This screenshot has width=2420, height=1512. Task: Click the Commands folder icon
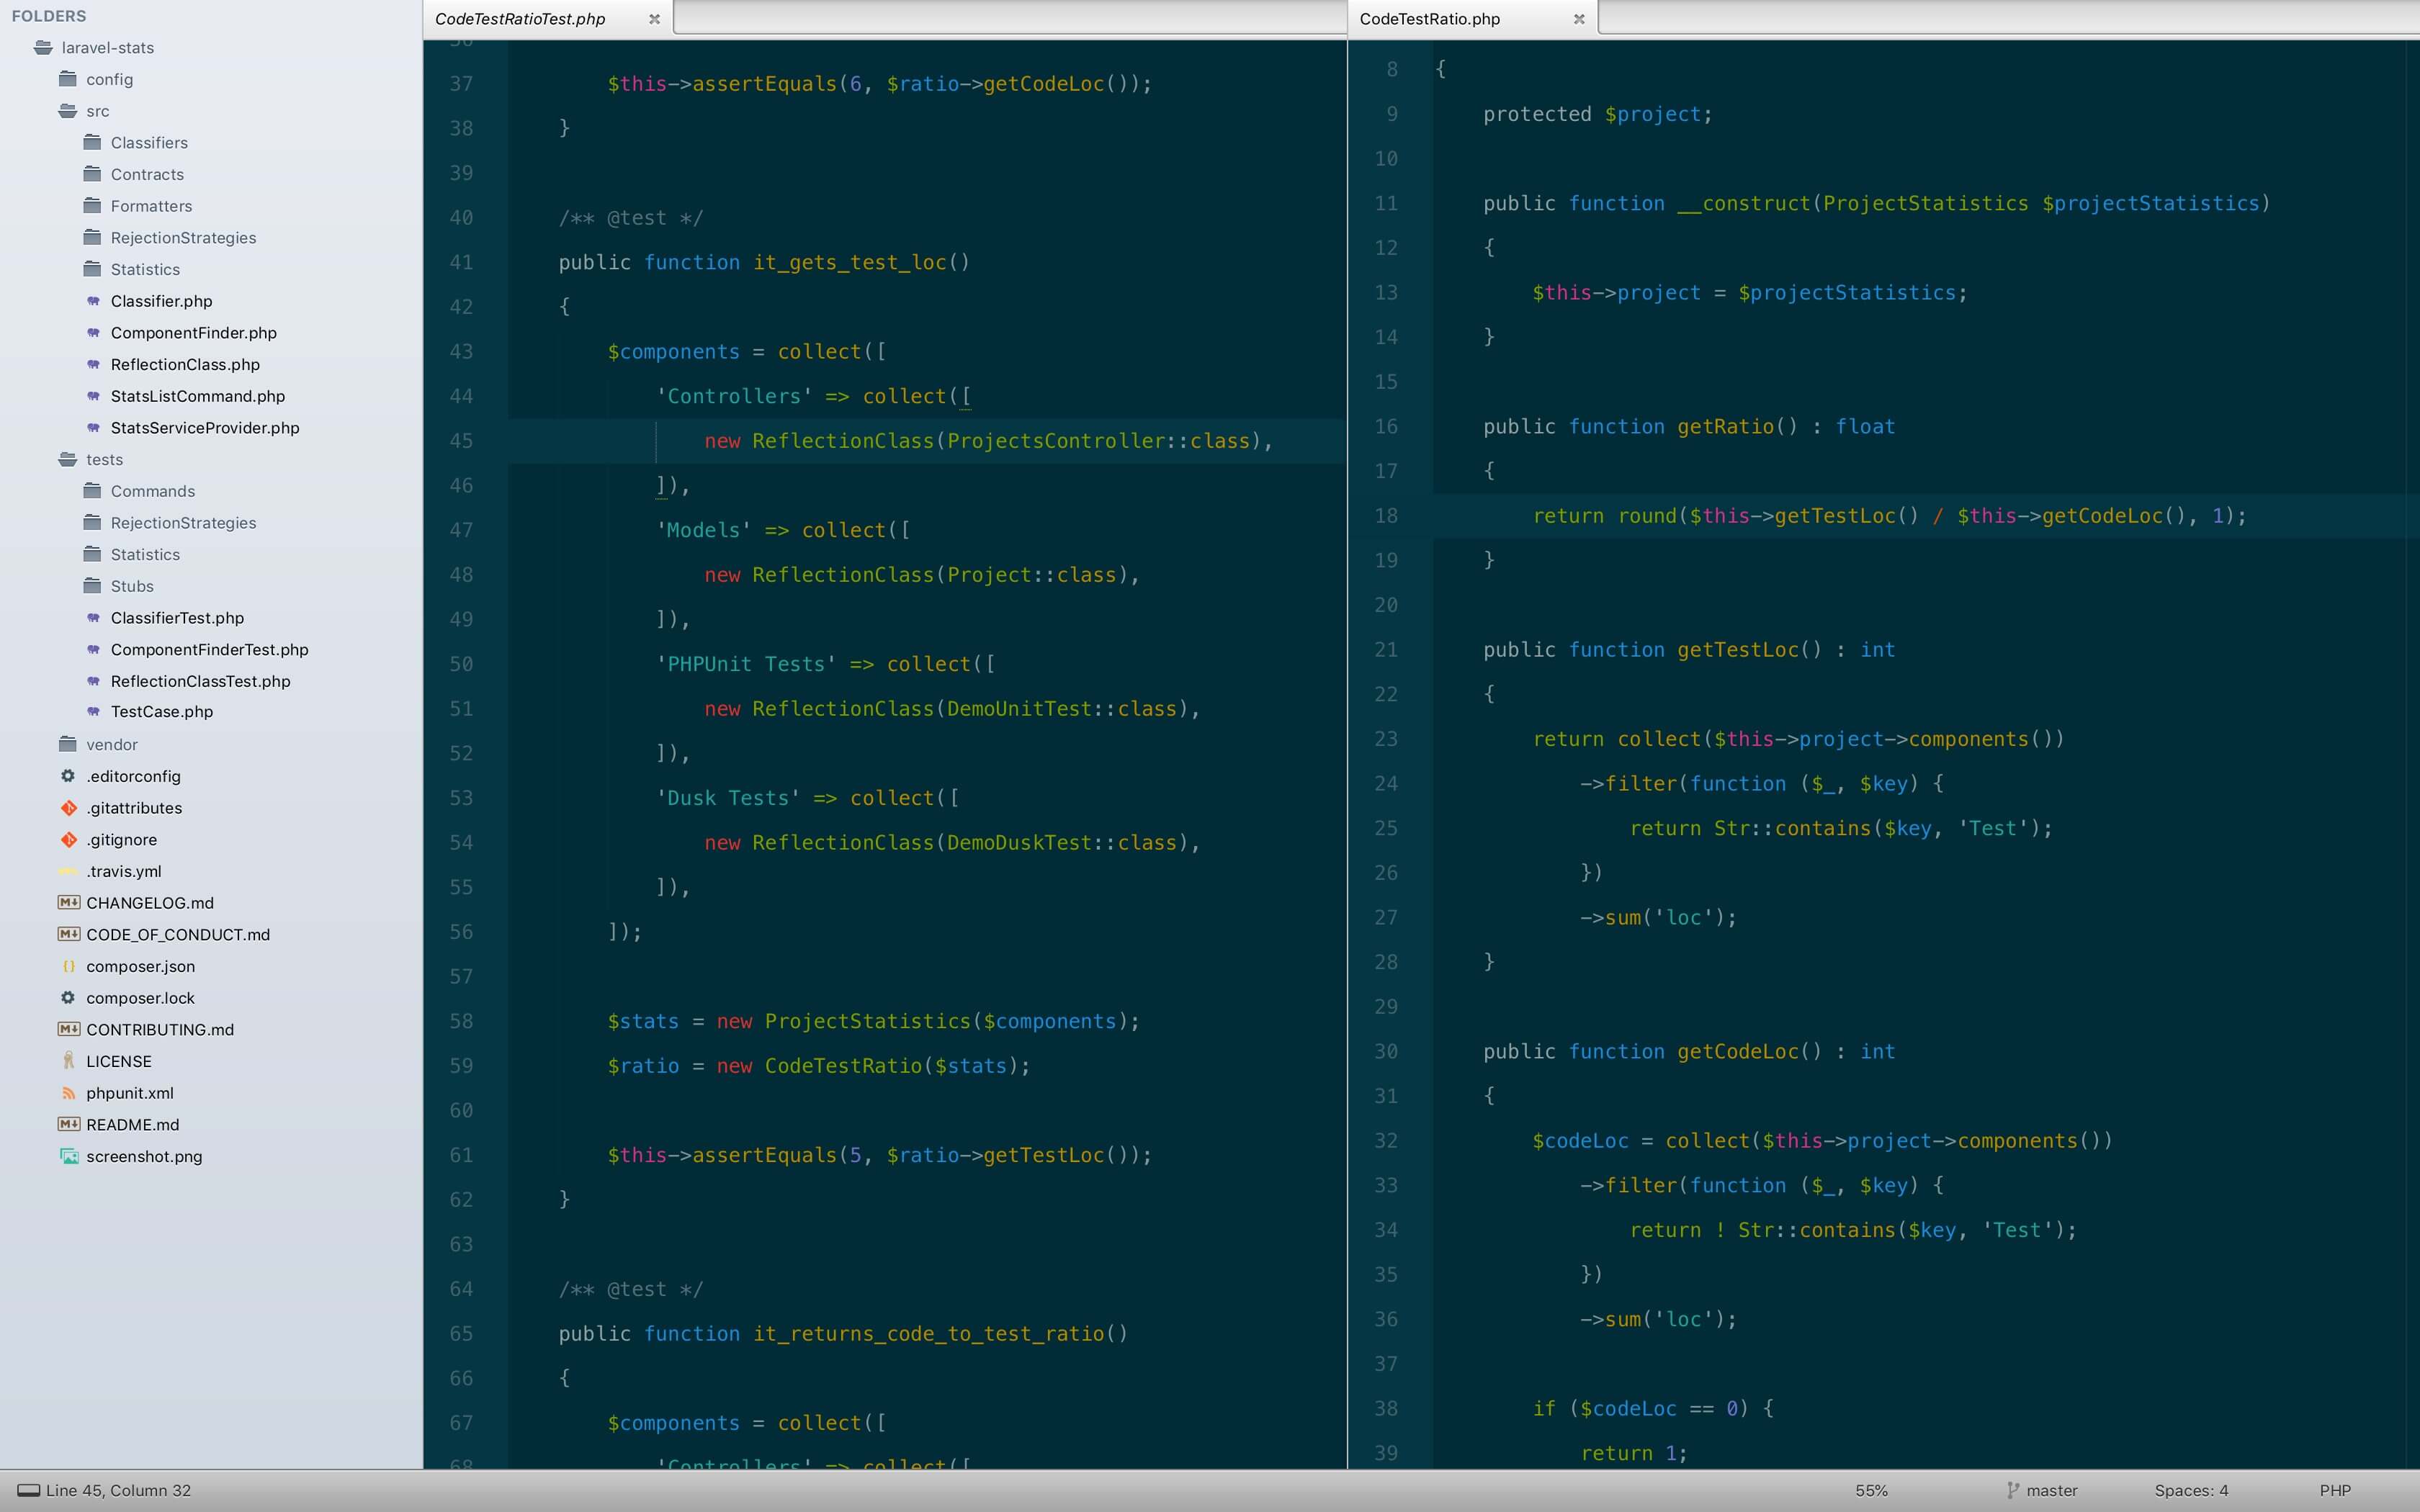pyautogui.click(x=93, y=491)
